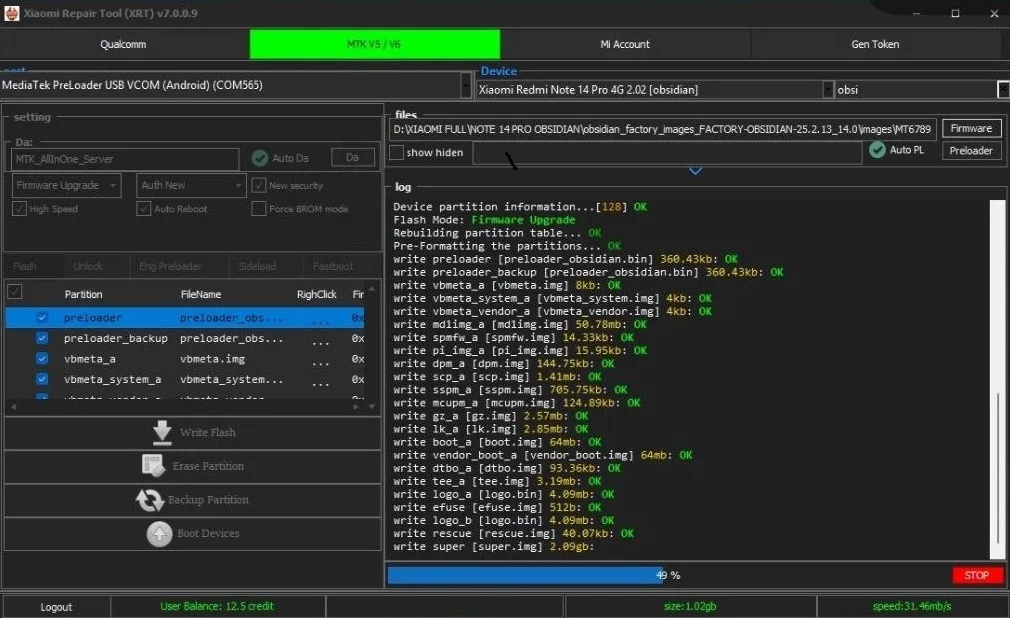Toggle the New security checkbox
Screen dimensions: 1010x618
(259, 186)
